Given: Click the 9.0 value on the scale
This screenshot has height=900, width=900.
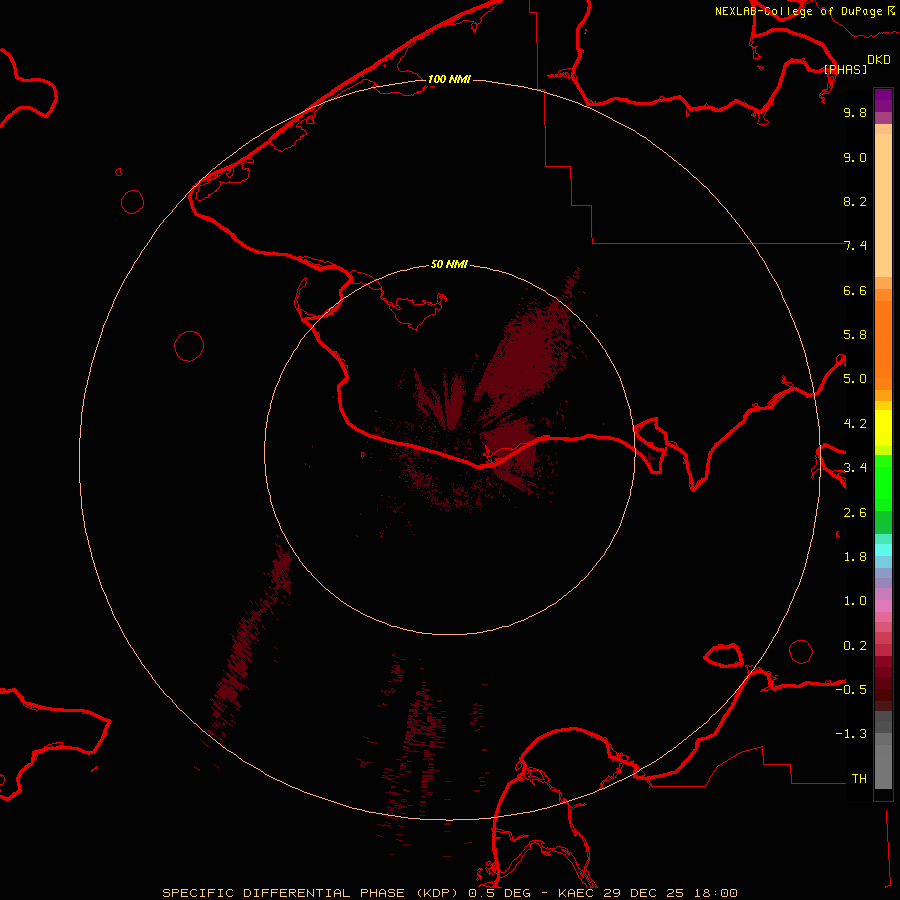Looking at the screenshot, I should 855,157.
